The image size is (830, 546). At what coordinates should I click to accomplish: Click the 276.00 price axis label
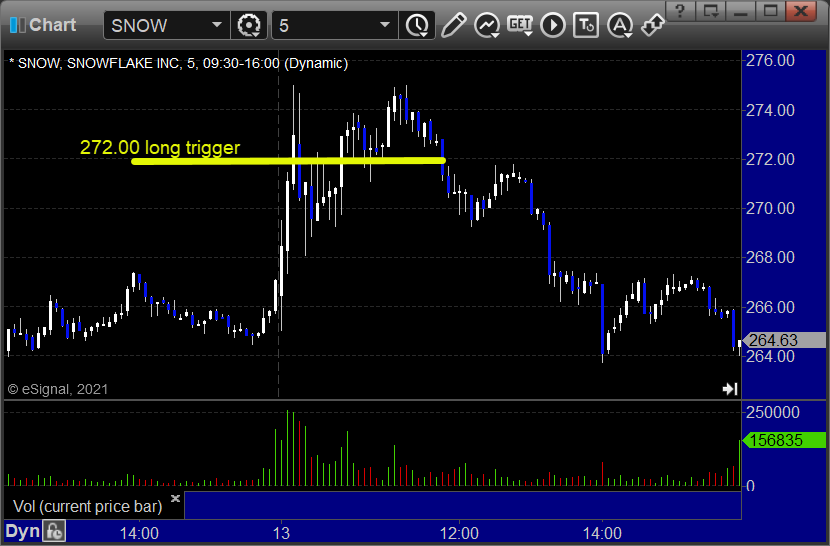(x=770, y=60)
